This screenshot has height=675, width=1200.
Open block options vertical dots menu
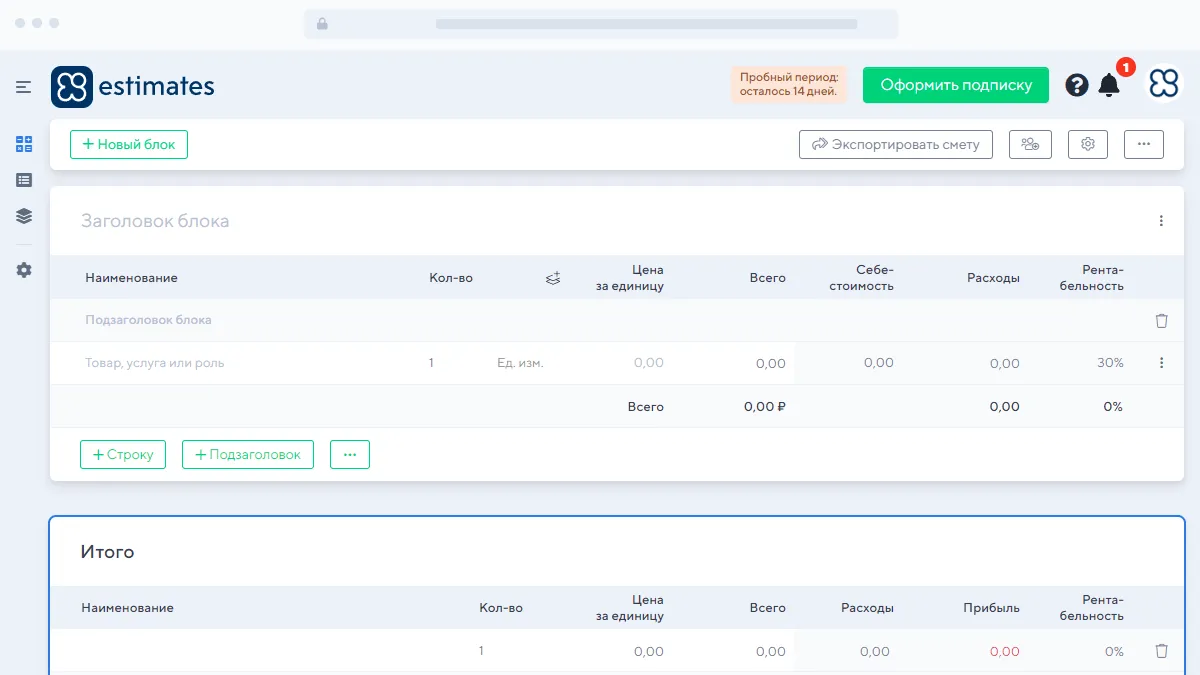tap(1161, 221)
